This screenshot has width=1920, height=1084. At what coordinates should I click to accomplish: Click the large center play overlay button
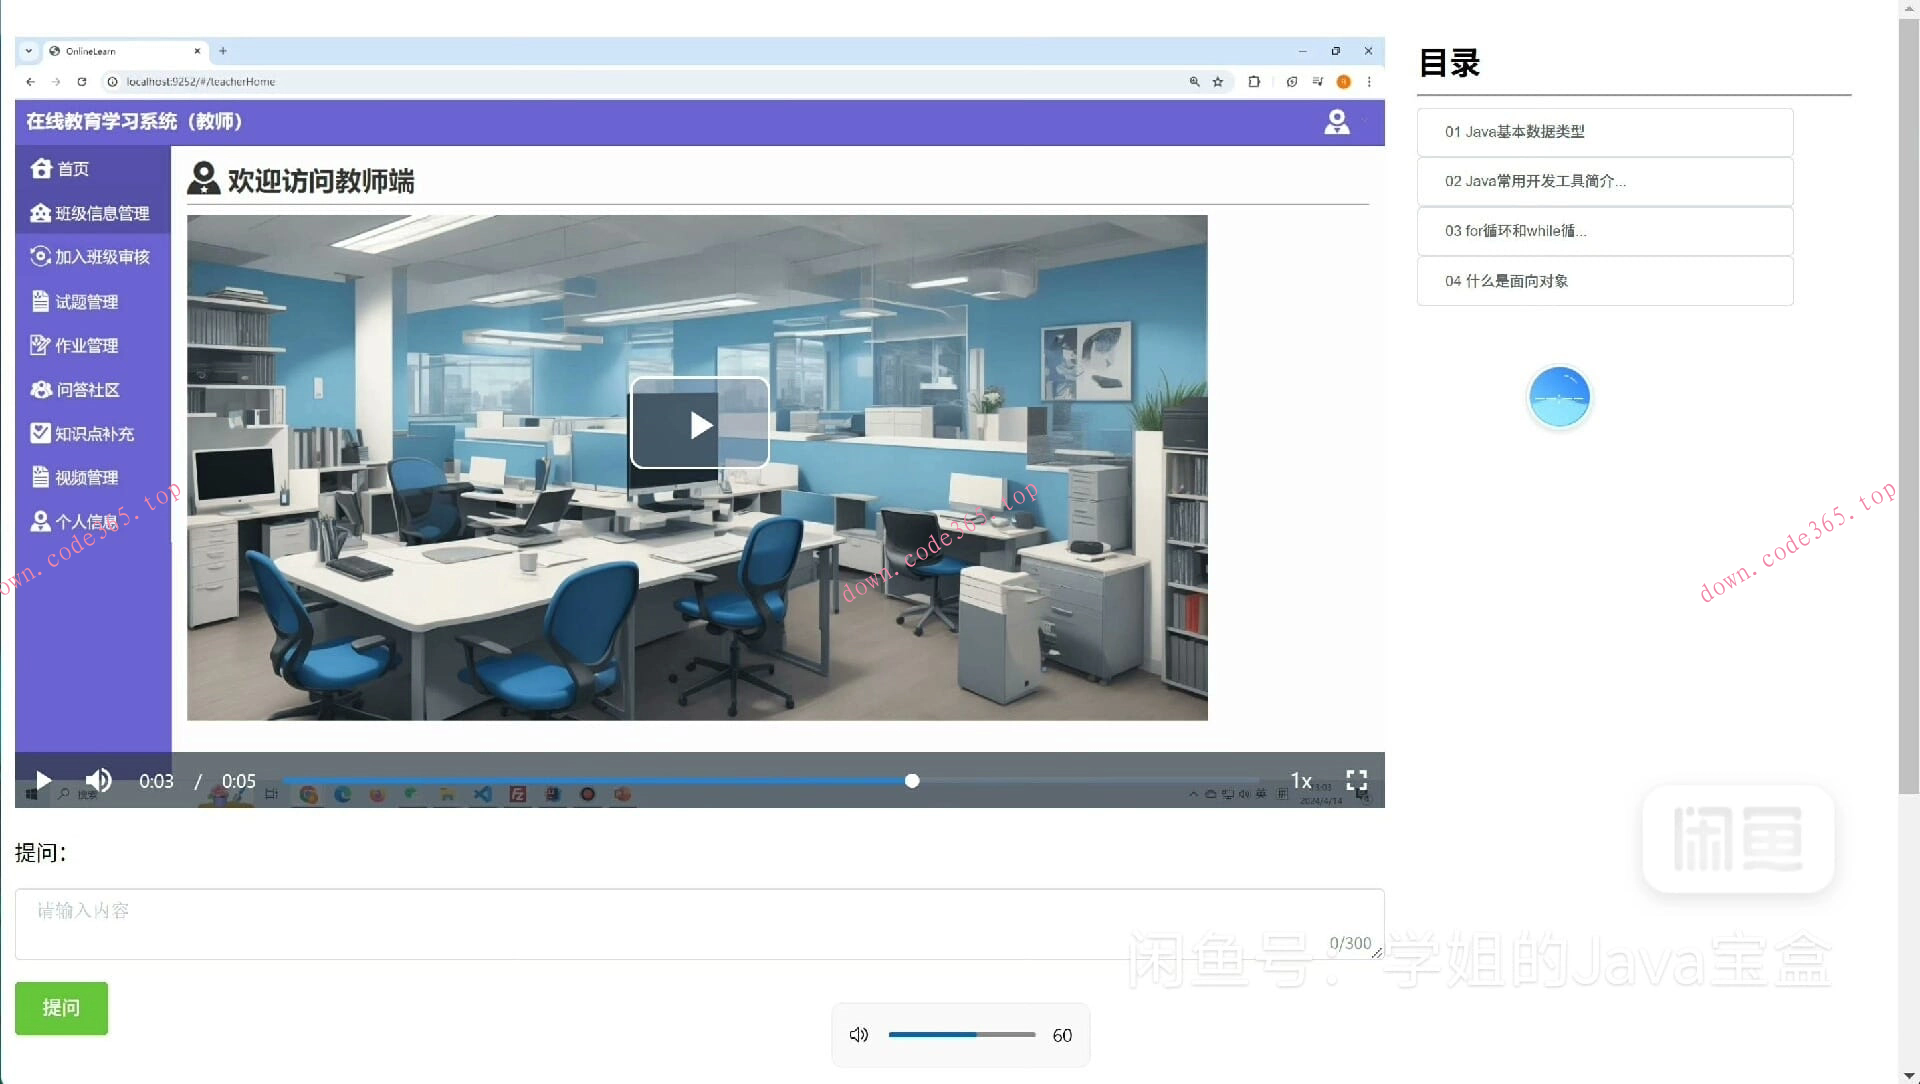coord(700,423)
